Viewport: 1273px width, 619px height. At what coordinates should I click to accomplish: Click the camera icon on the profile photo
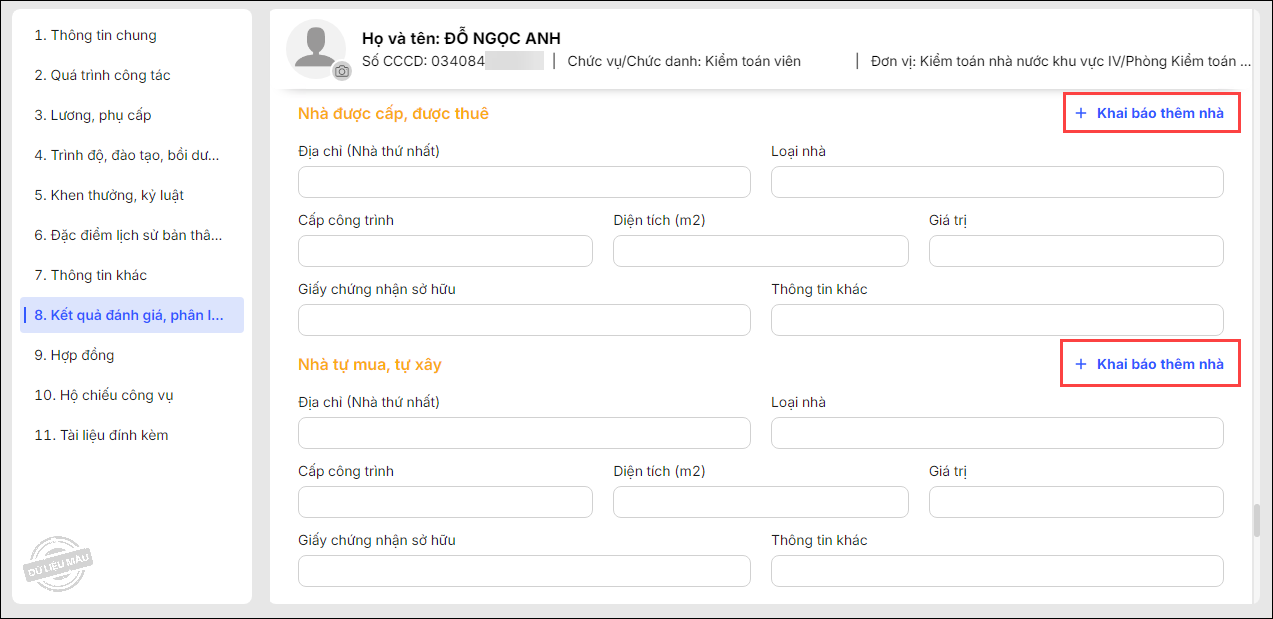[x=342, y=71]
